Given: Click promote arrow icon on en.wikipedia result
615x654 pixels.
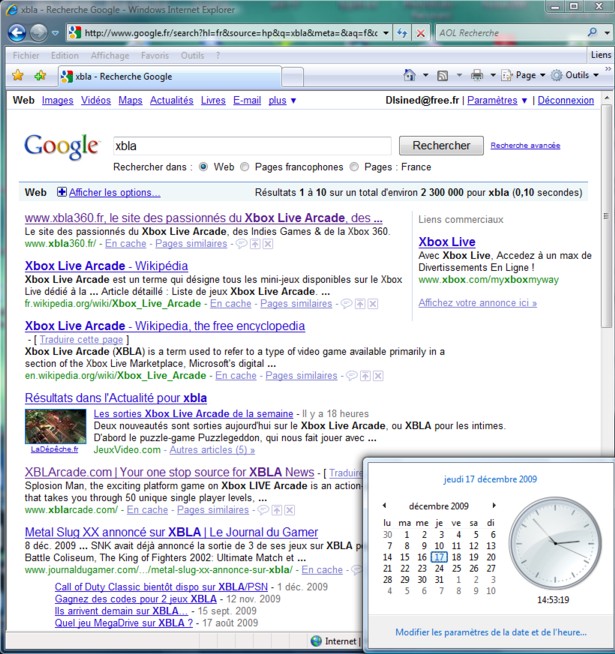Looking at the screenshot, I should [365, 376].
